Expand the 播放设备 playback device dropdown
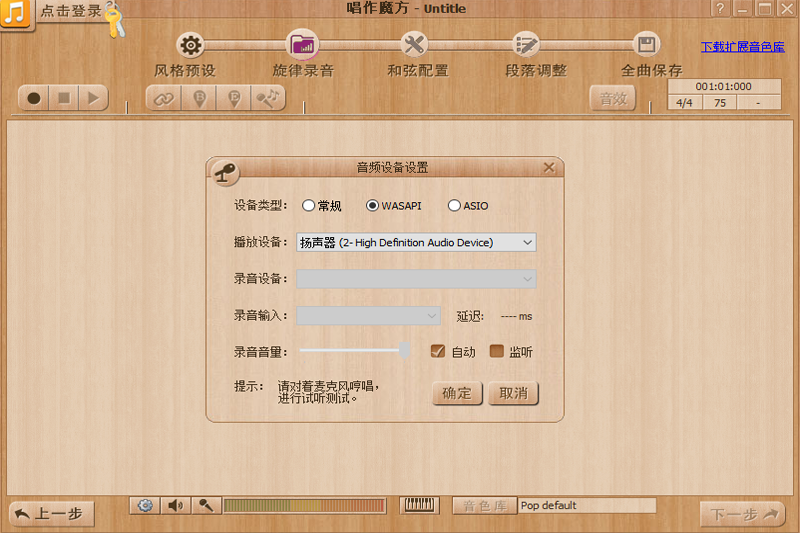Image resolution: width=800 pixels, height=533 pixels. (416, 243)
